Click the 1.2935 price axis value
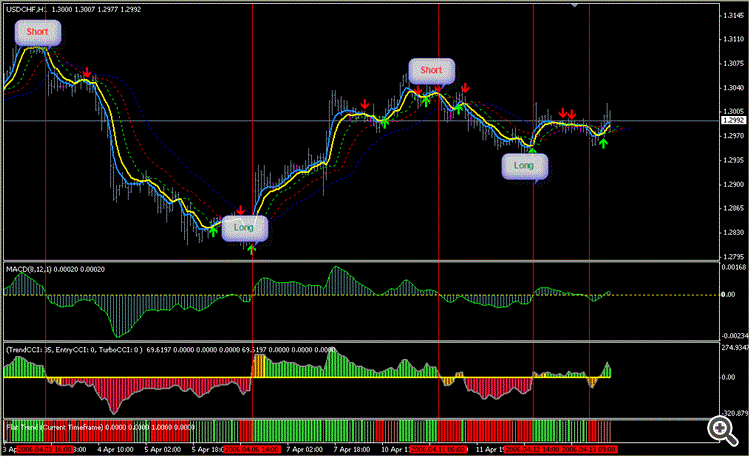 click(x=733, y=160)
